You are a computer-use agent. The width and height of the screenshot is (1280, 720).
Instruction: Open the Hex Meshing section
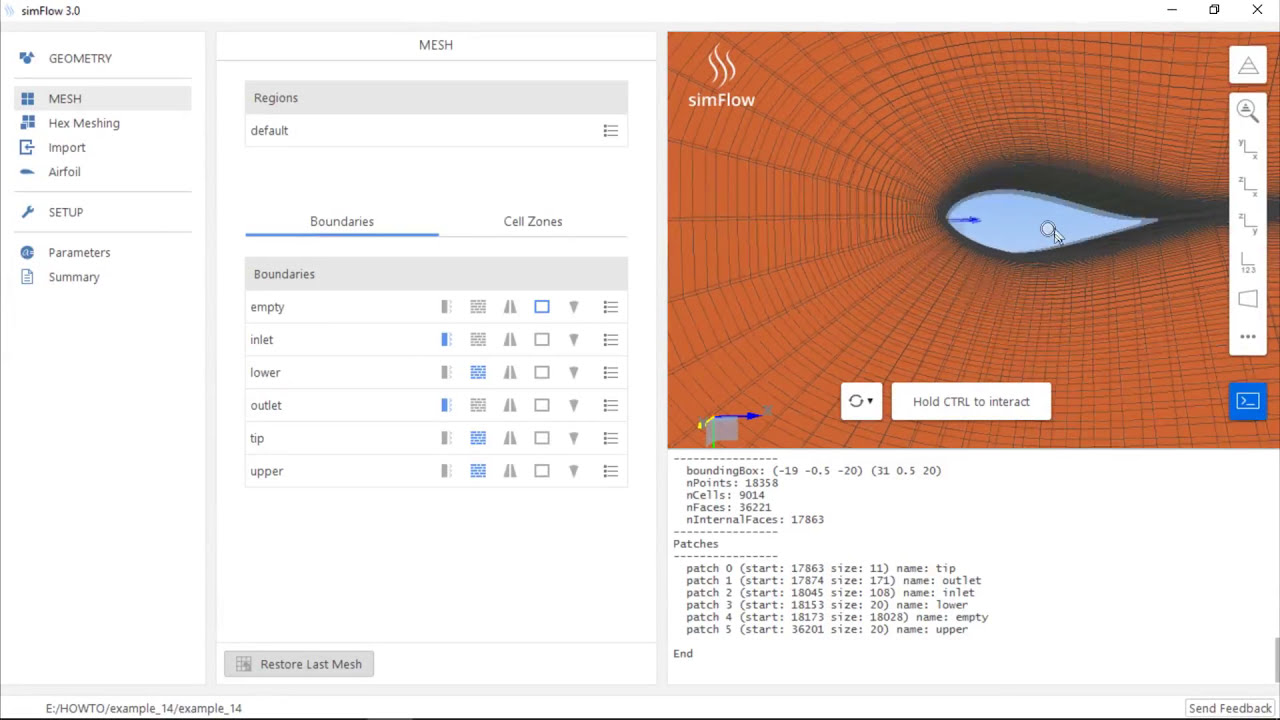(84, 122)
